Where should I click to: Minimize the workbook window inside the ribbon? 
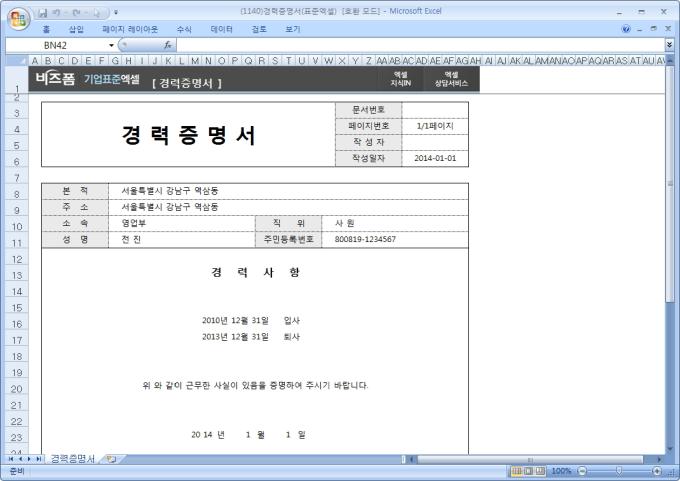point(640,29)
